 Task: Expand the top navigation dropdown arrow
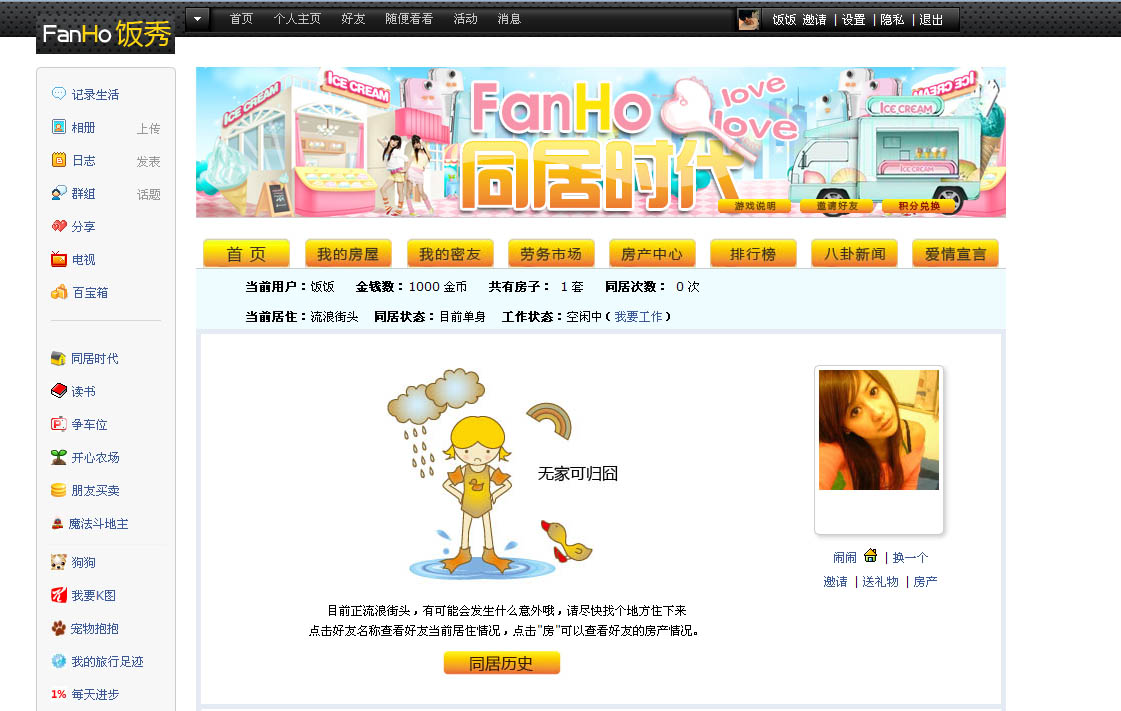(x=197, y=19)
